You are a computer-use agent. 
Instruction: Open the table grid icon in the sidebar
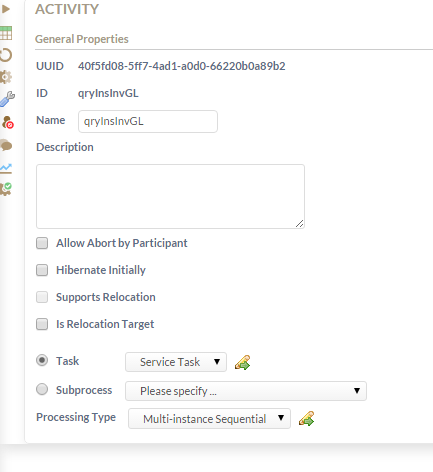6,33
